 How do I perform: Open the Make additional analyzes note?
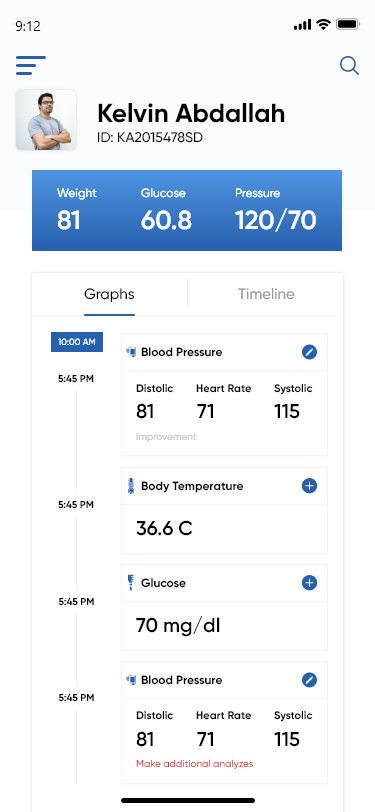195,763
